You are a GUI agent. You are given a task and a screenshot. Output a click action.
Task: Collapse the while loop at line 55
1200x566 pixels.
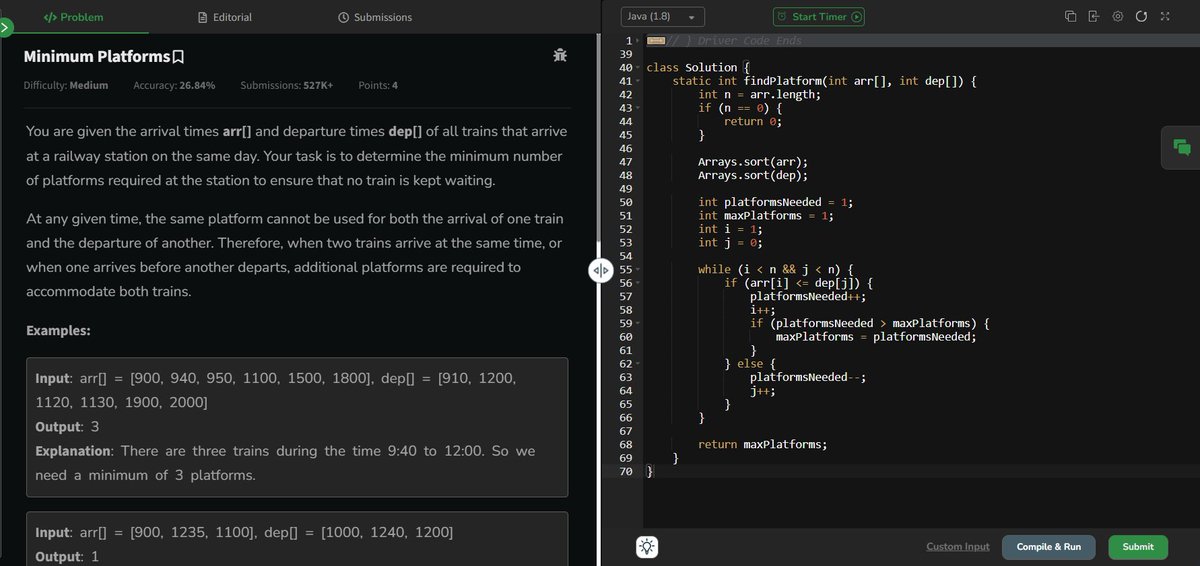637,270
